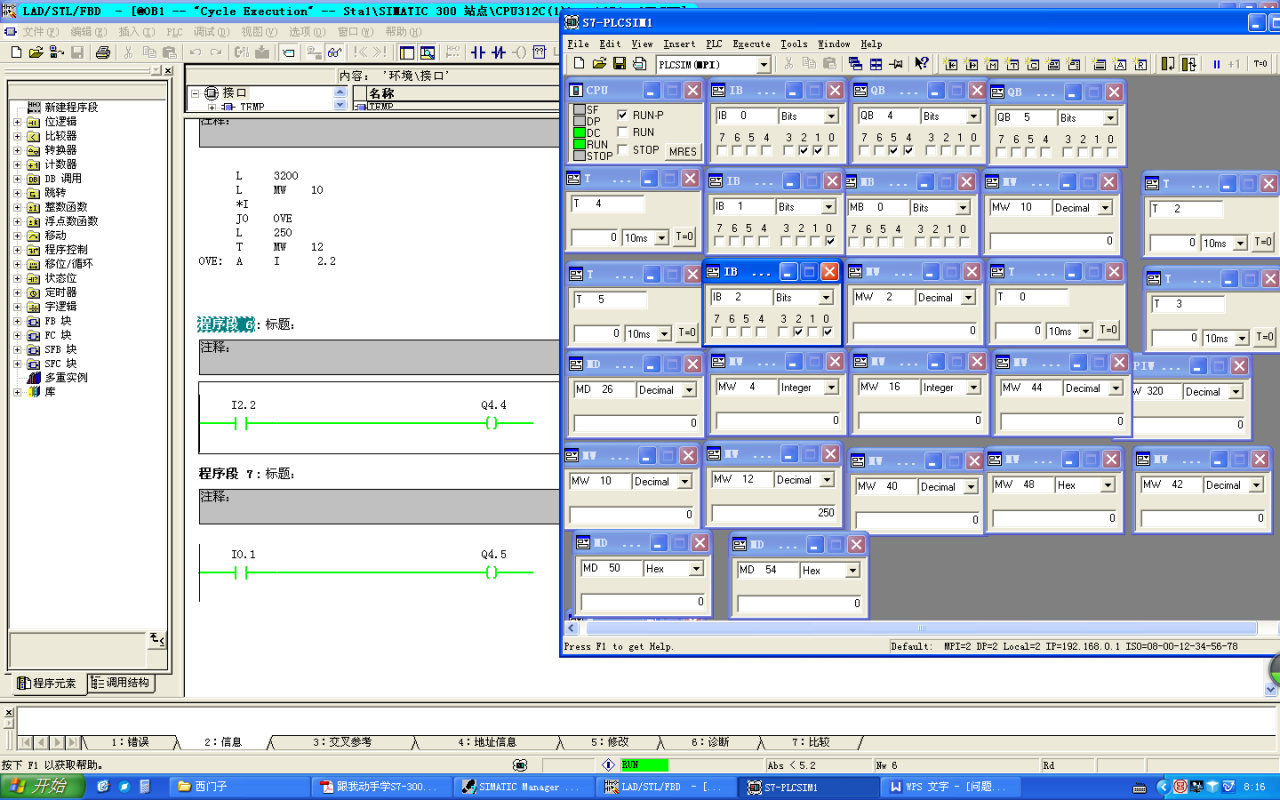Open PLCSIM File menu
The image size is (1280, 800).
point(578,44)
